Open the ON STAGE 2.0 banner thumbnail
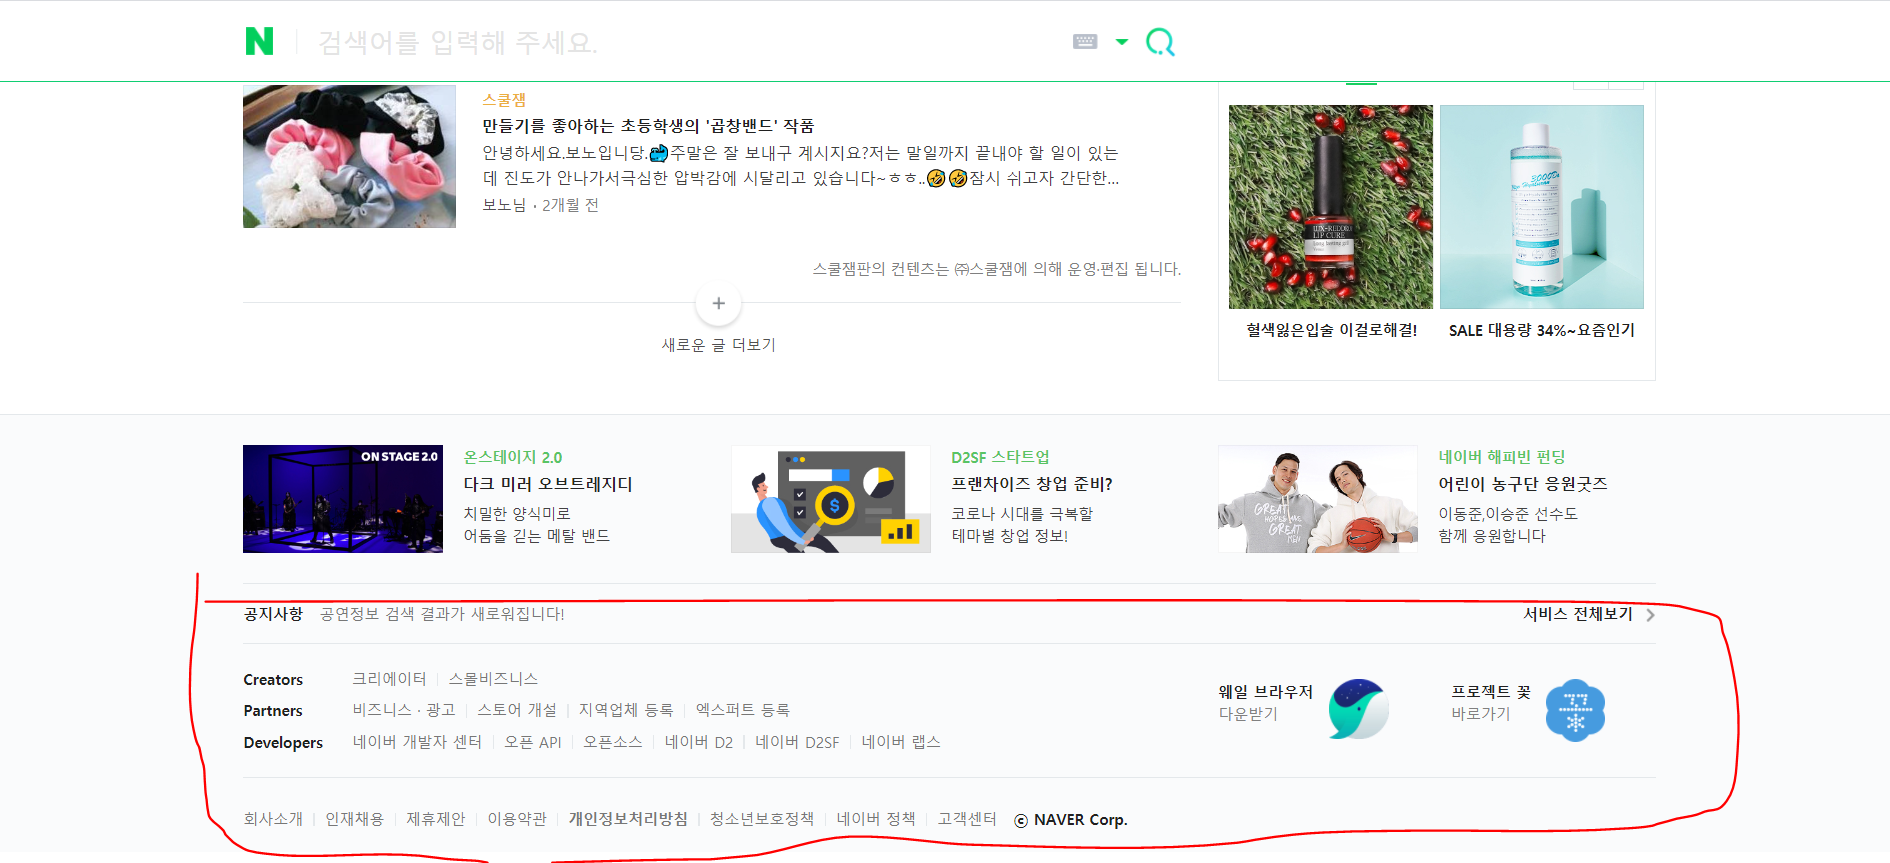Image resolution: width=1890 pixels, height=863 pixels. (343, 499)
